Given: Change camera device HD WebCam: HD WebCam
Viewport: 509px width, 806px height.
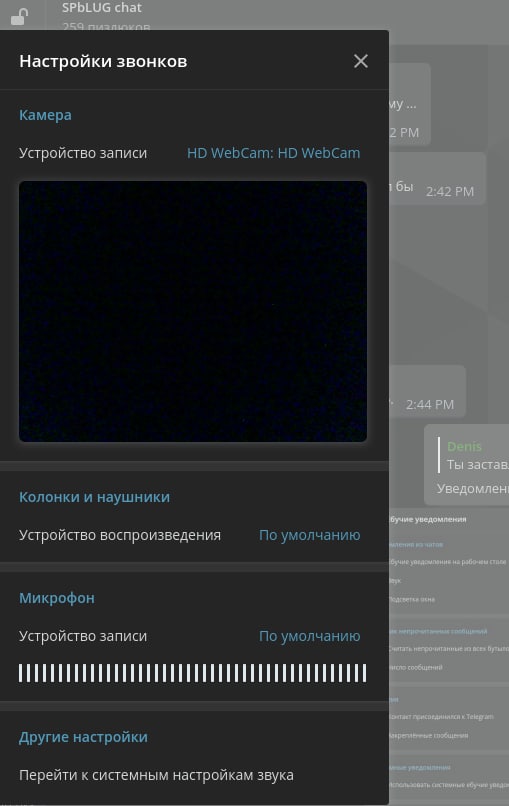Looking at the screenshot, I should pyautogui.click(x=274, y=153).
